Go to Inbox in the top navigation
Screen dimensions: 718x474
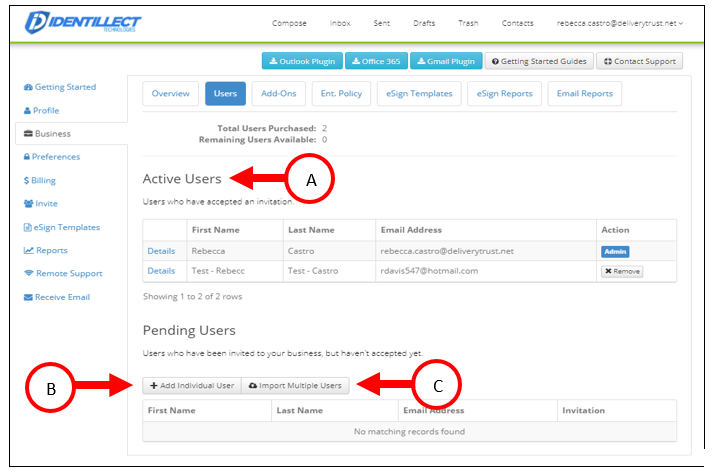[340, 23]
